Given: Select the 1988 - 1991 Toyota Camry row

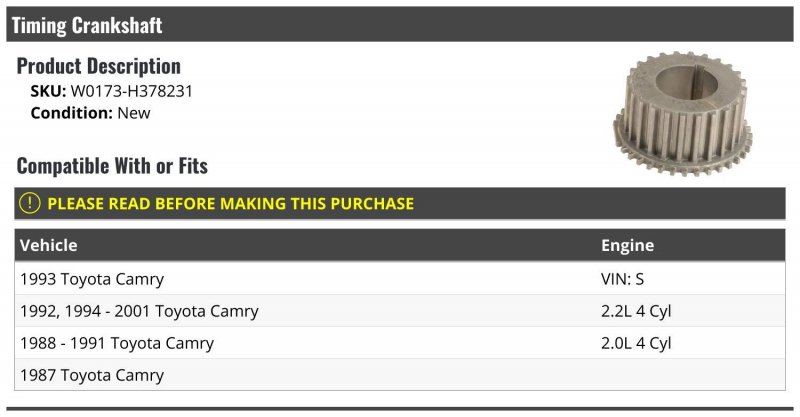Looking at the screenshot, I should tap(399, 343).
